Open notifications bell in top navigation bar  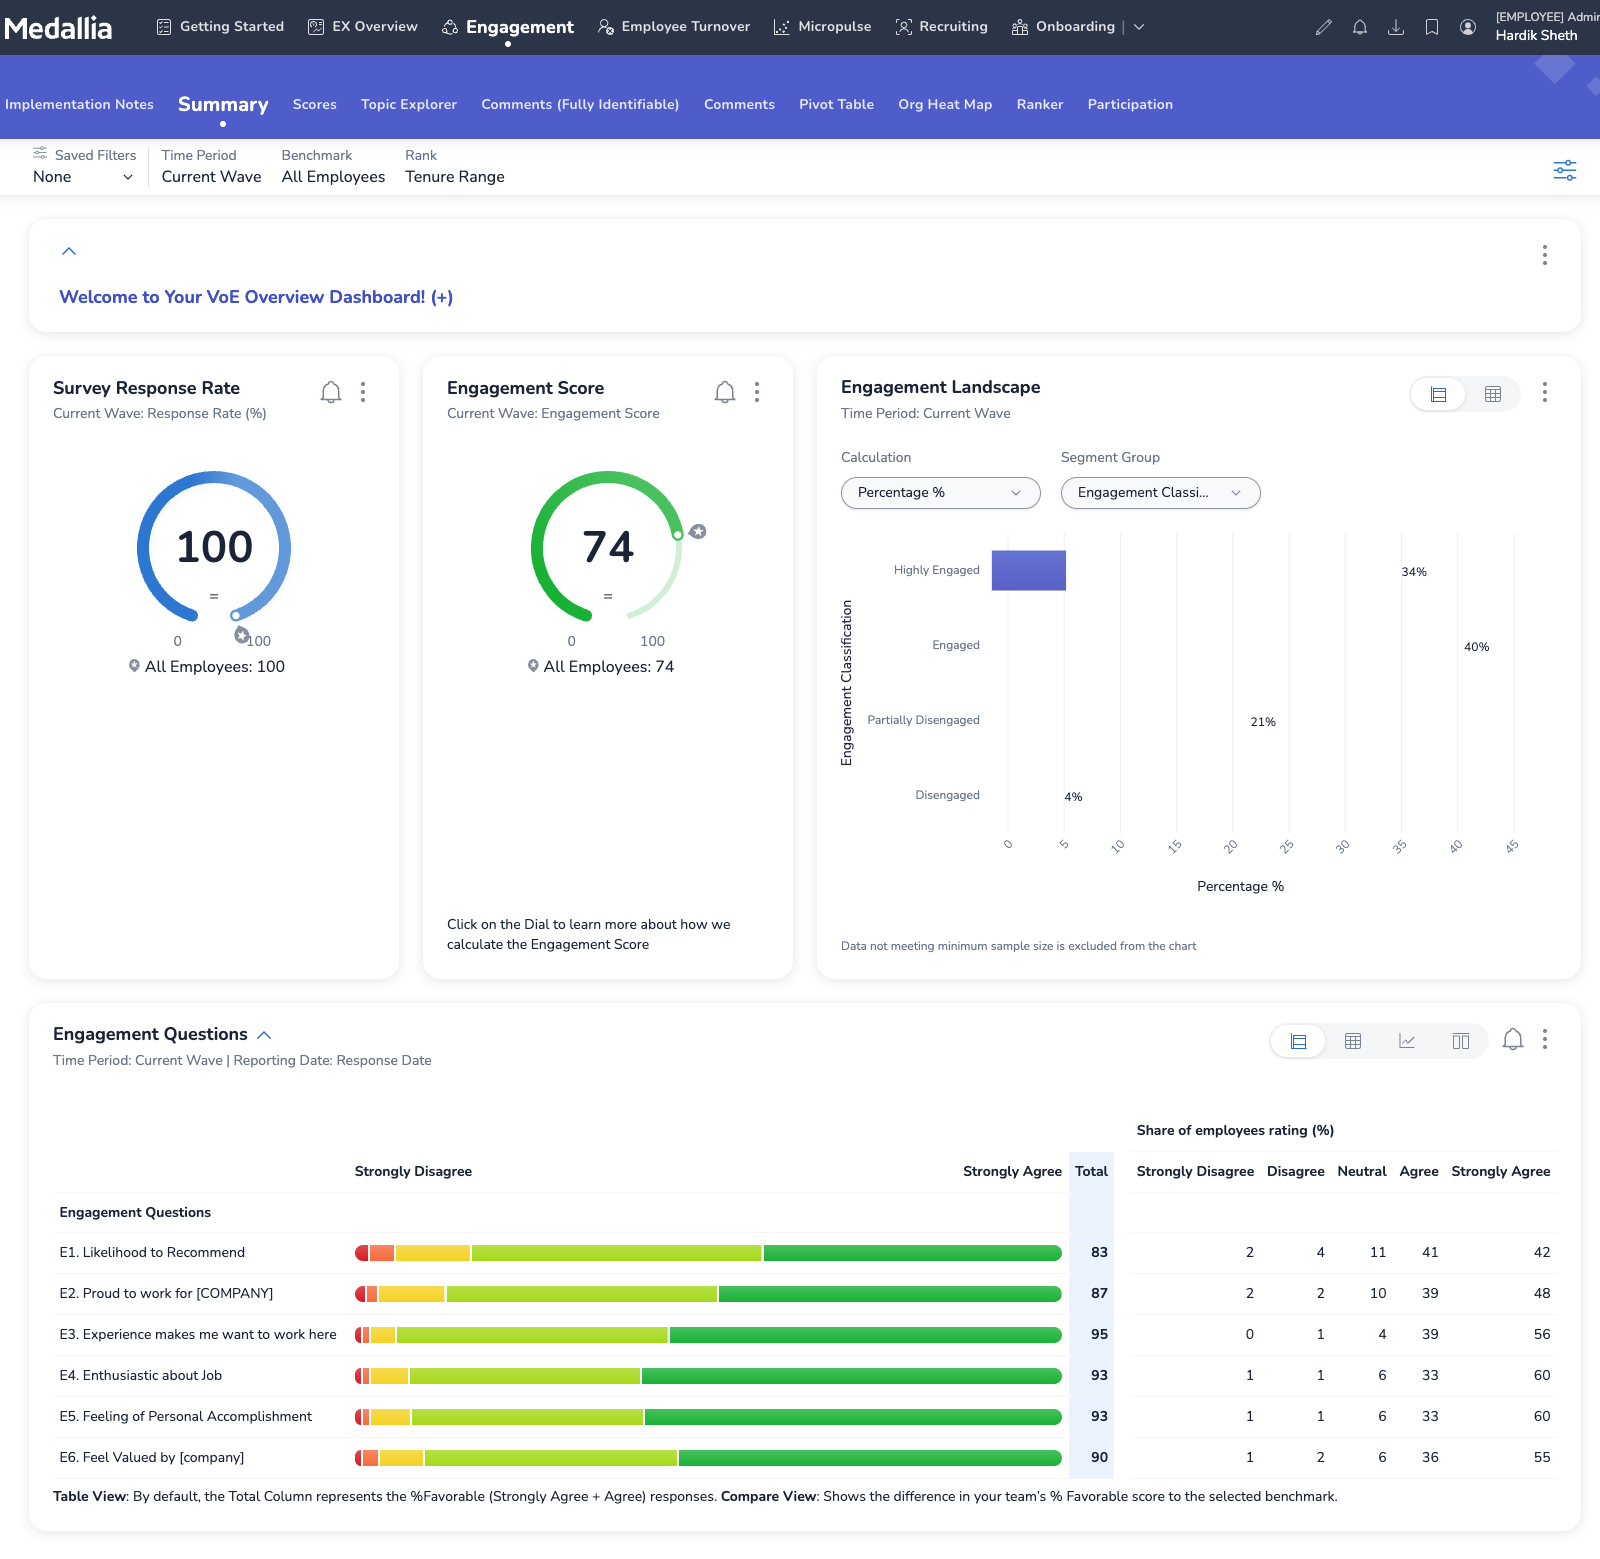[1359, 27]
